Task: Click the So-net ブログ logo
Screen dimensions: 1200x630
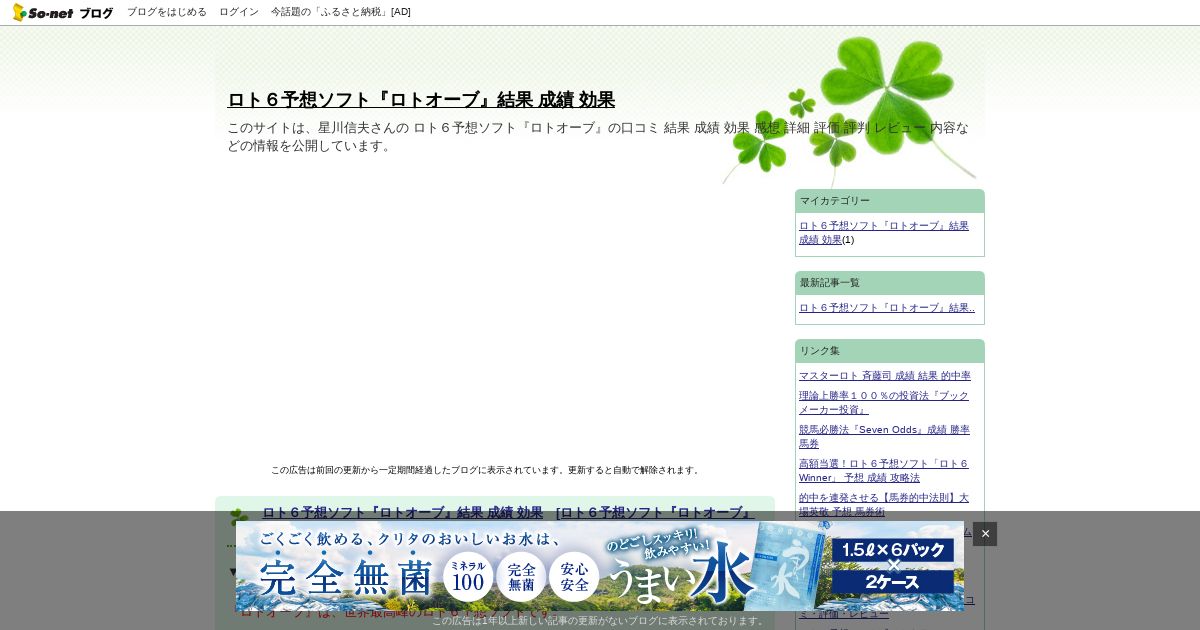Action: (63, 12)
